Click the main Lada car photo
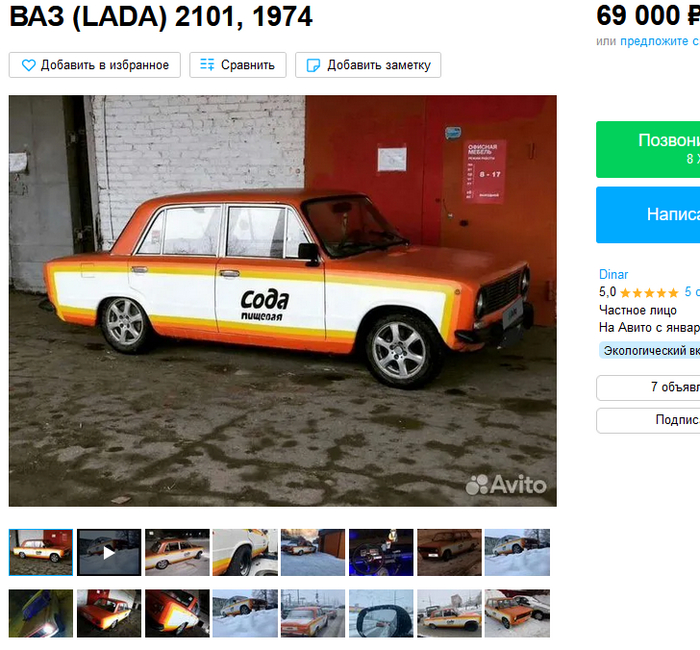Image resolution: width=700 pixels, height=650 pixels. [283, 301]
